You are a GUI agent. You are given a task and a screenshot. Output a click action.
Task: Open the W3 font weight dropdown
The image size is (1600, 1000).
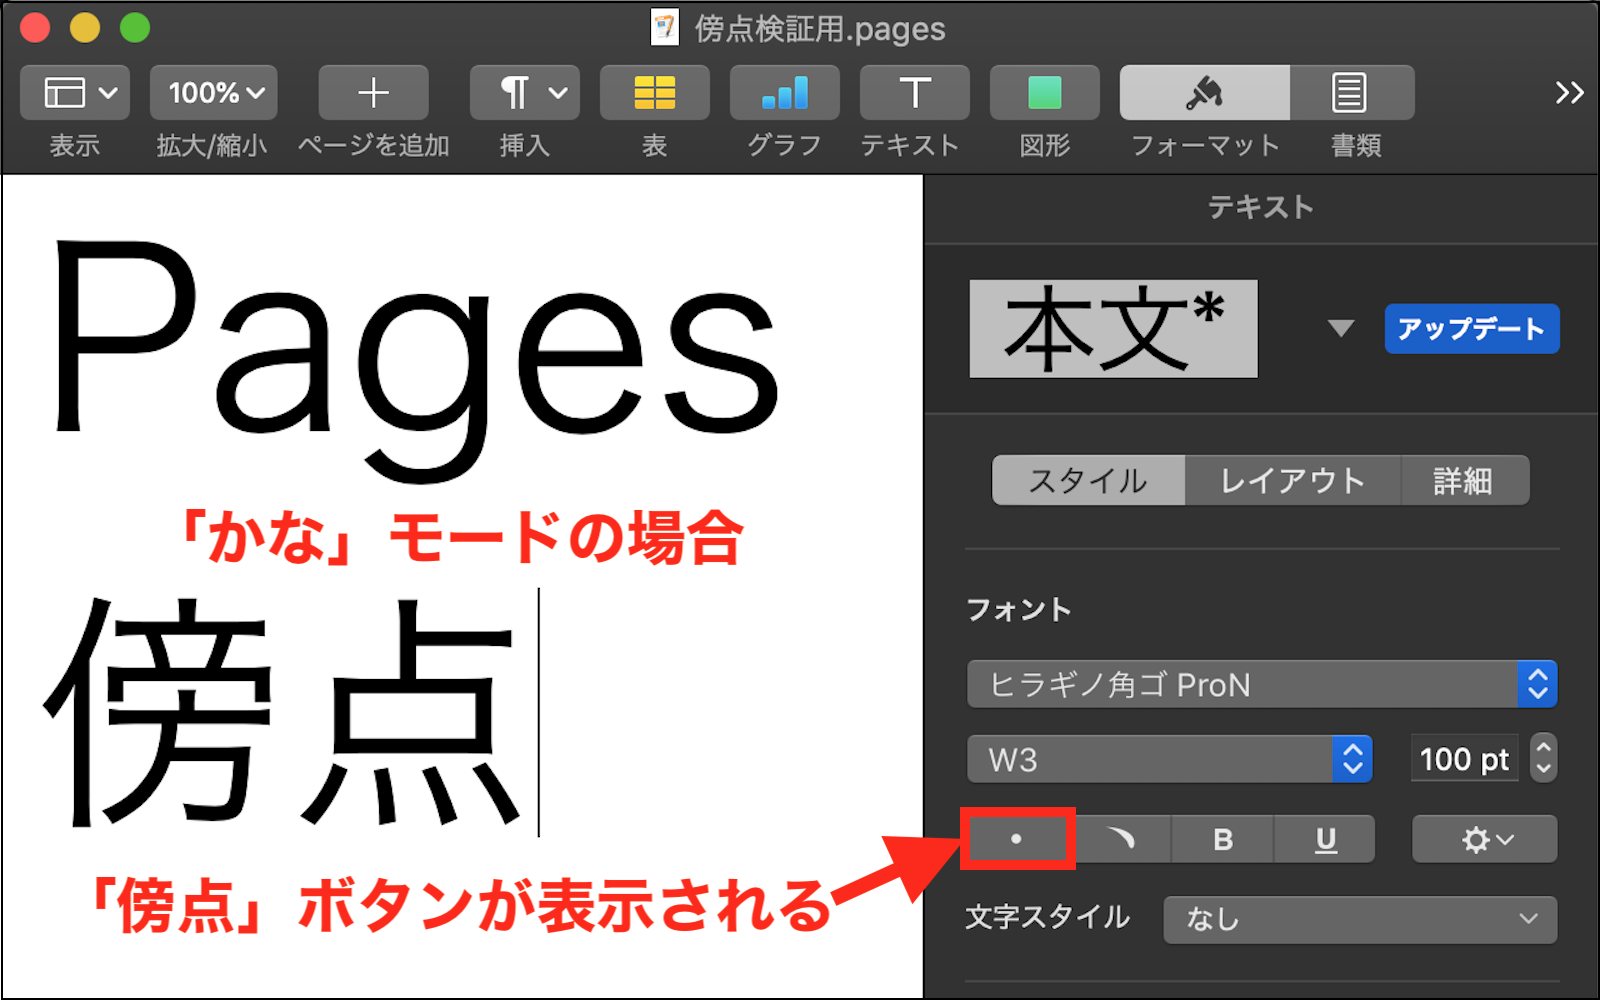click(x=1168, y=760)
